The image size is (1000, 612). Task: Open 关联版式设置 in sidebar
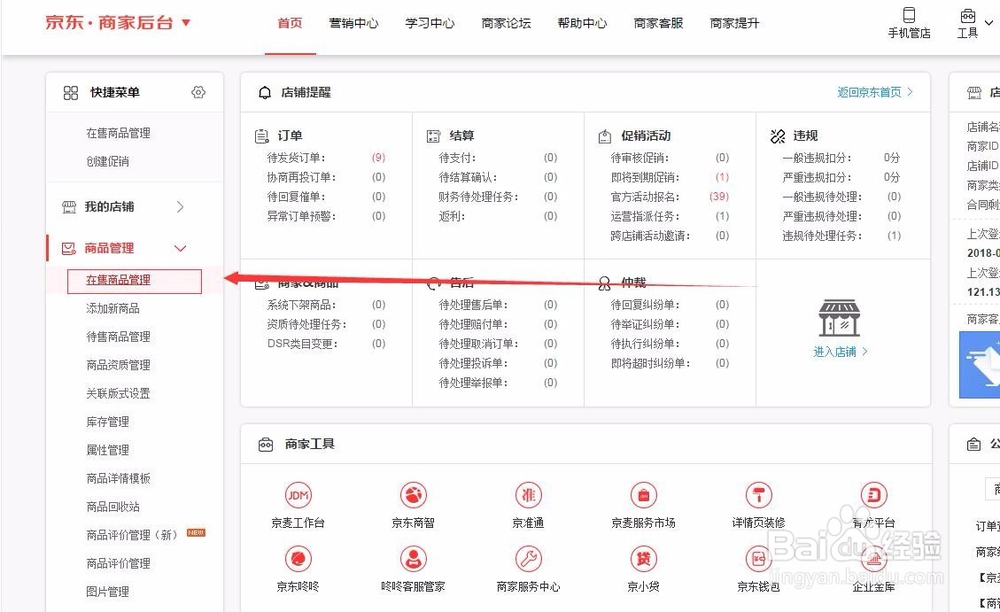point(118,393)
